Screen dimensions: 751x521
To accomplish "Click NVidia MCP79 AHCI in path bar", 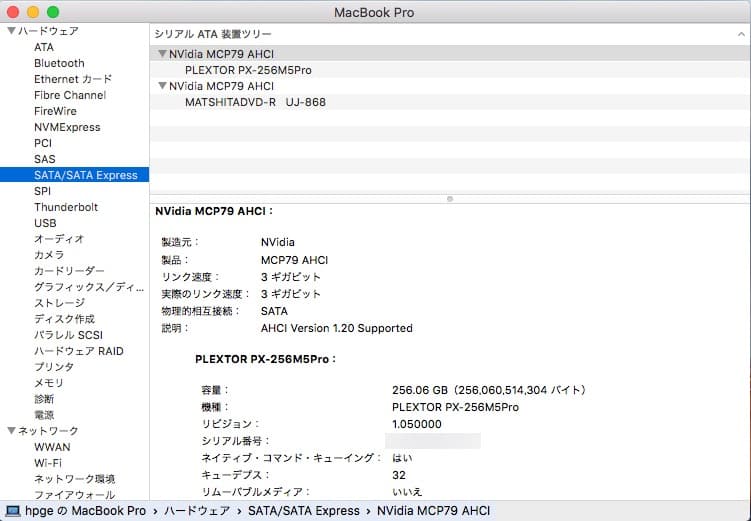I will coord(433,511).
